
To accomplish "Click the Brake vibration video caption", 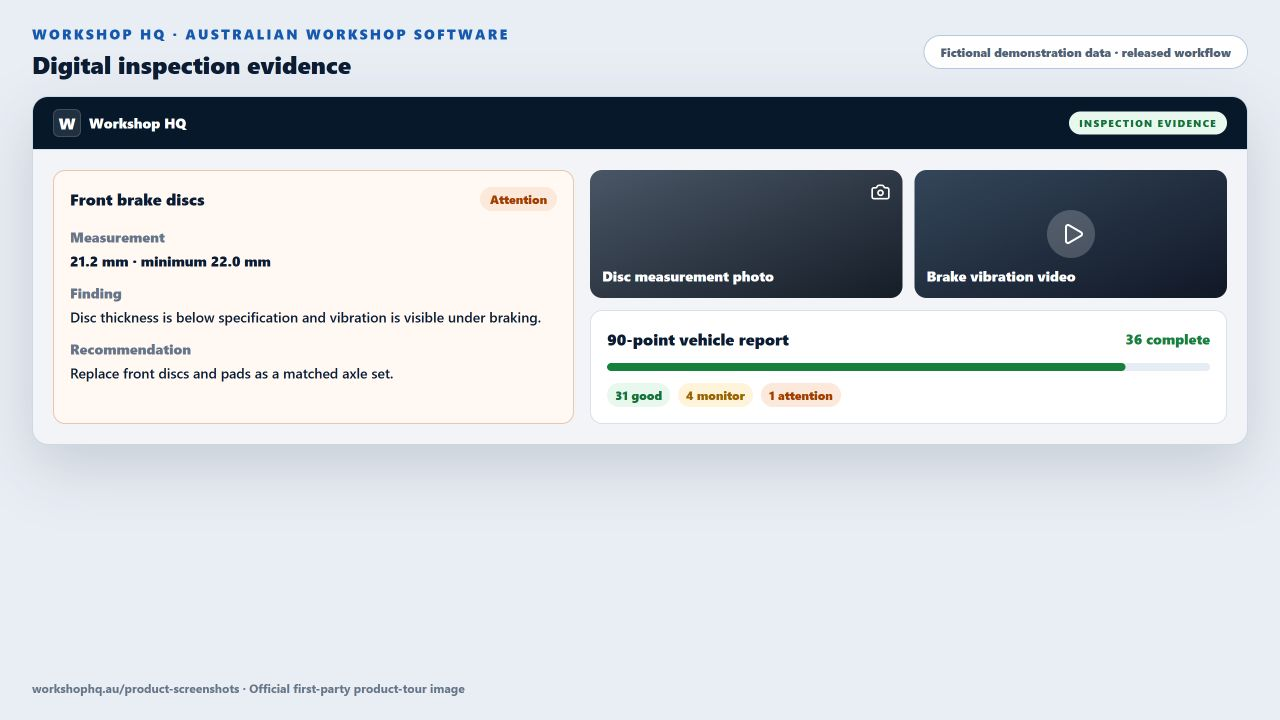I will point(1001,277).
